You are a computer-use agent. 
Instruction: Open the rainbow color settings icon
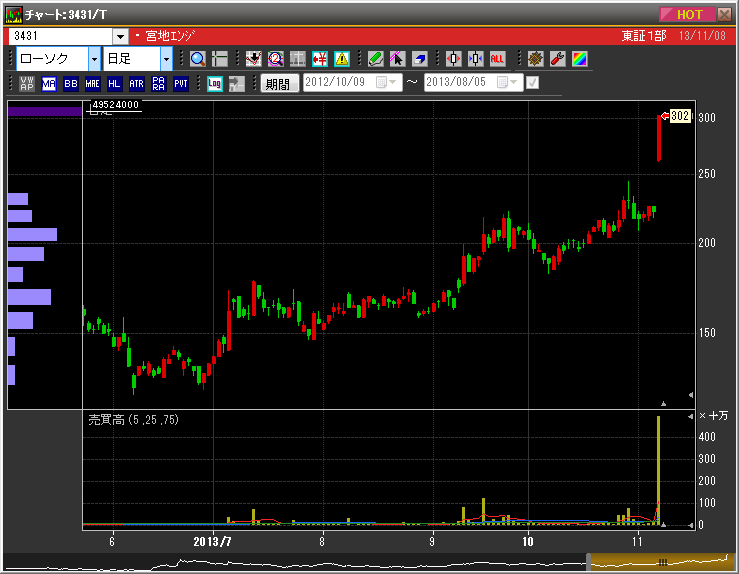[580, 59]
